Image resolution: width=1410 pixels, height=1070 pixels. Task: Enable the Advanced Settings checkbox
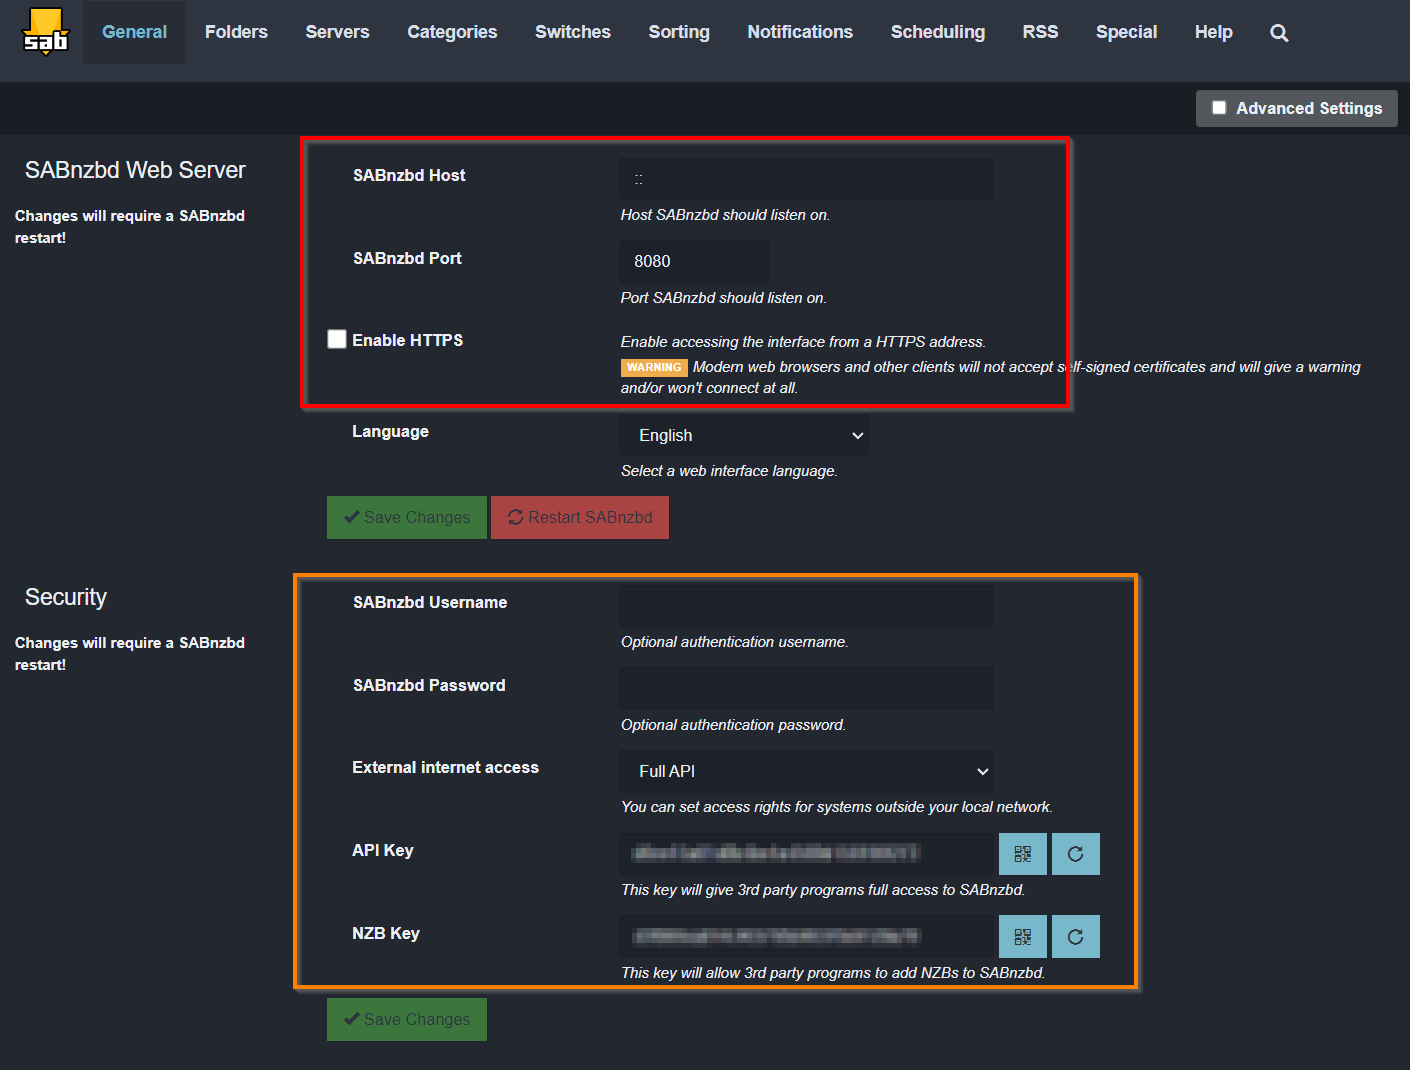click(1219, 108)
